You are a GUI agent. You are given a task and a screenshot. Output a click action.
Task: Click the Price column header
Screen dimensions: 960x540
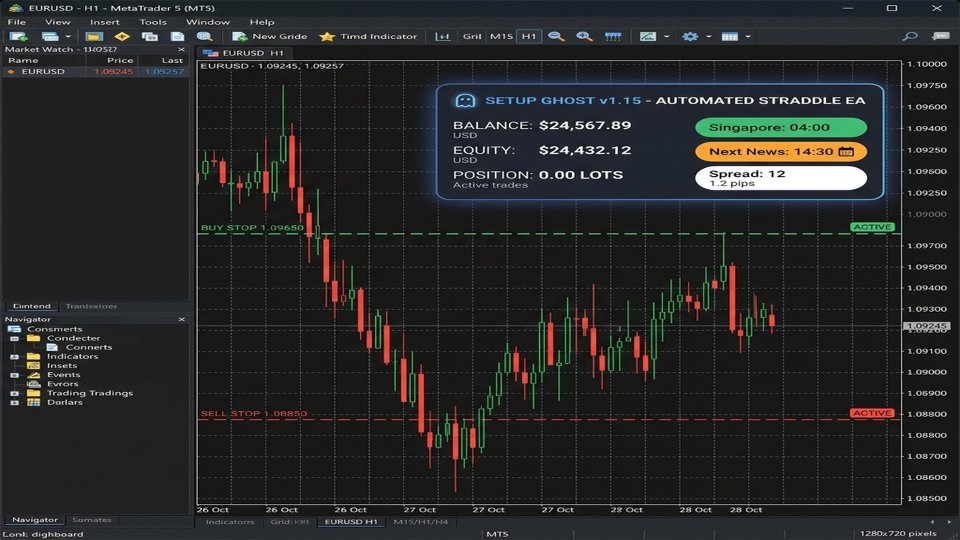pos(120,60)
